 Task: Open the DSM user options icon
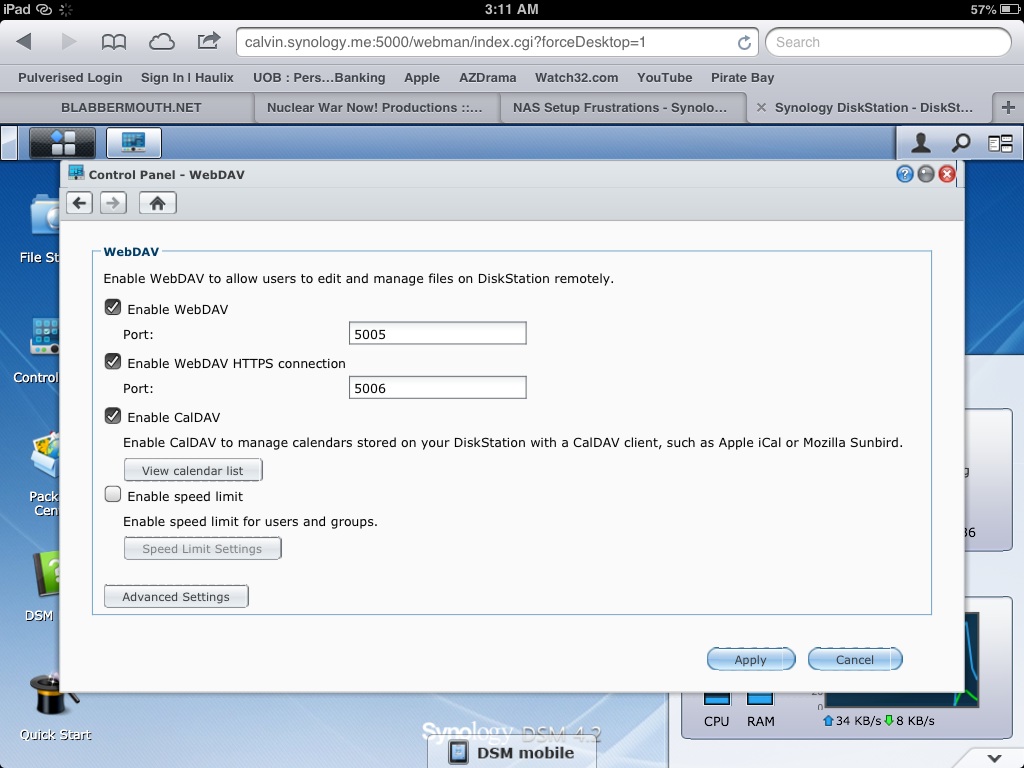(x=921, y=142)
